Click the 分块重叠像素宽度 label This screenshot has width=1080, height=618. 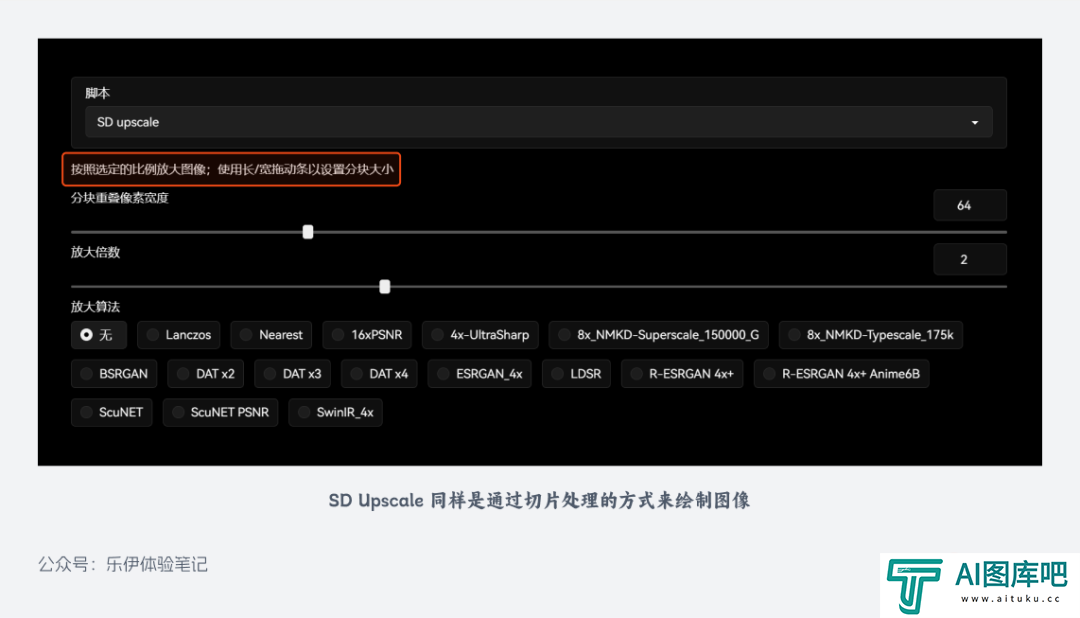[x=120, y=198]
